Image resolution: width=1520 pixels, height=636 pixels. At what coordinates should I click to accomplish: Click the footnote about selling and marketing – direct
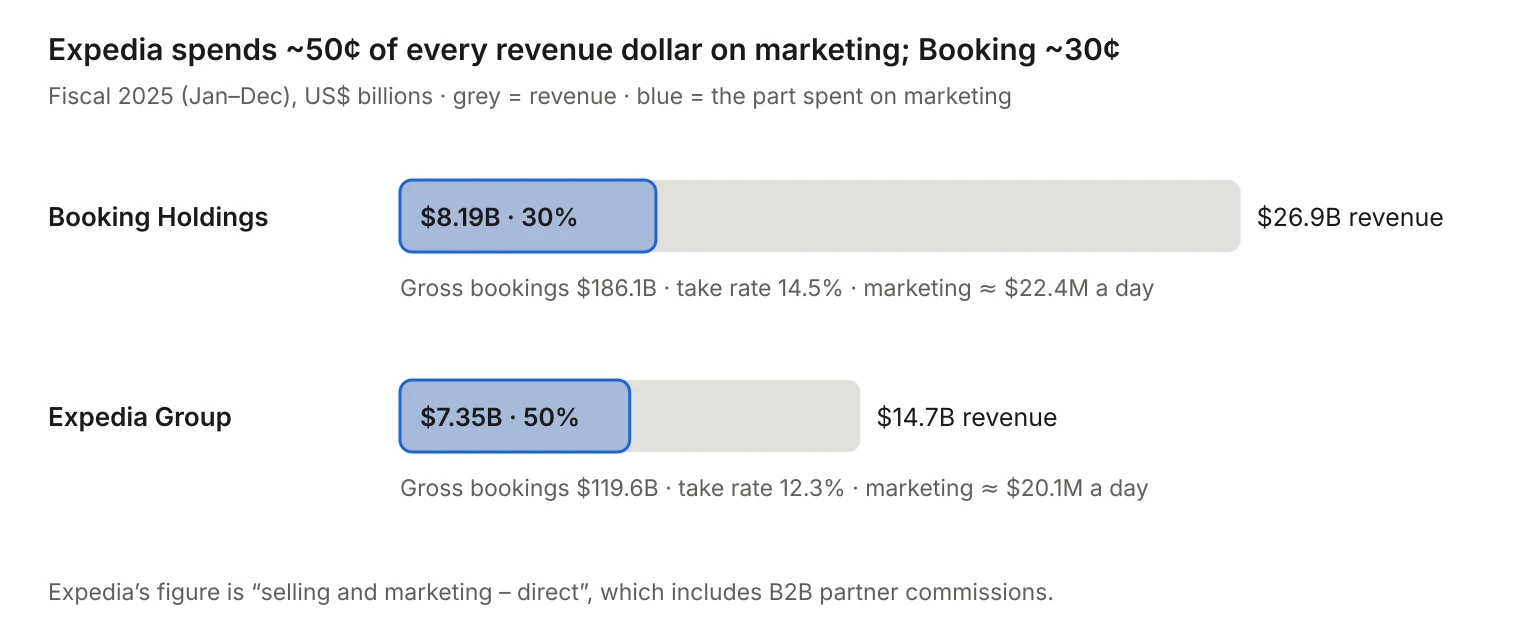551,592
